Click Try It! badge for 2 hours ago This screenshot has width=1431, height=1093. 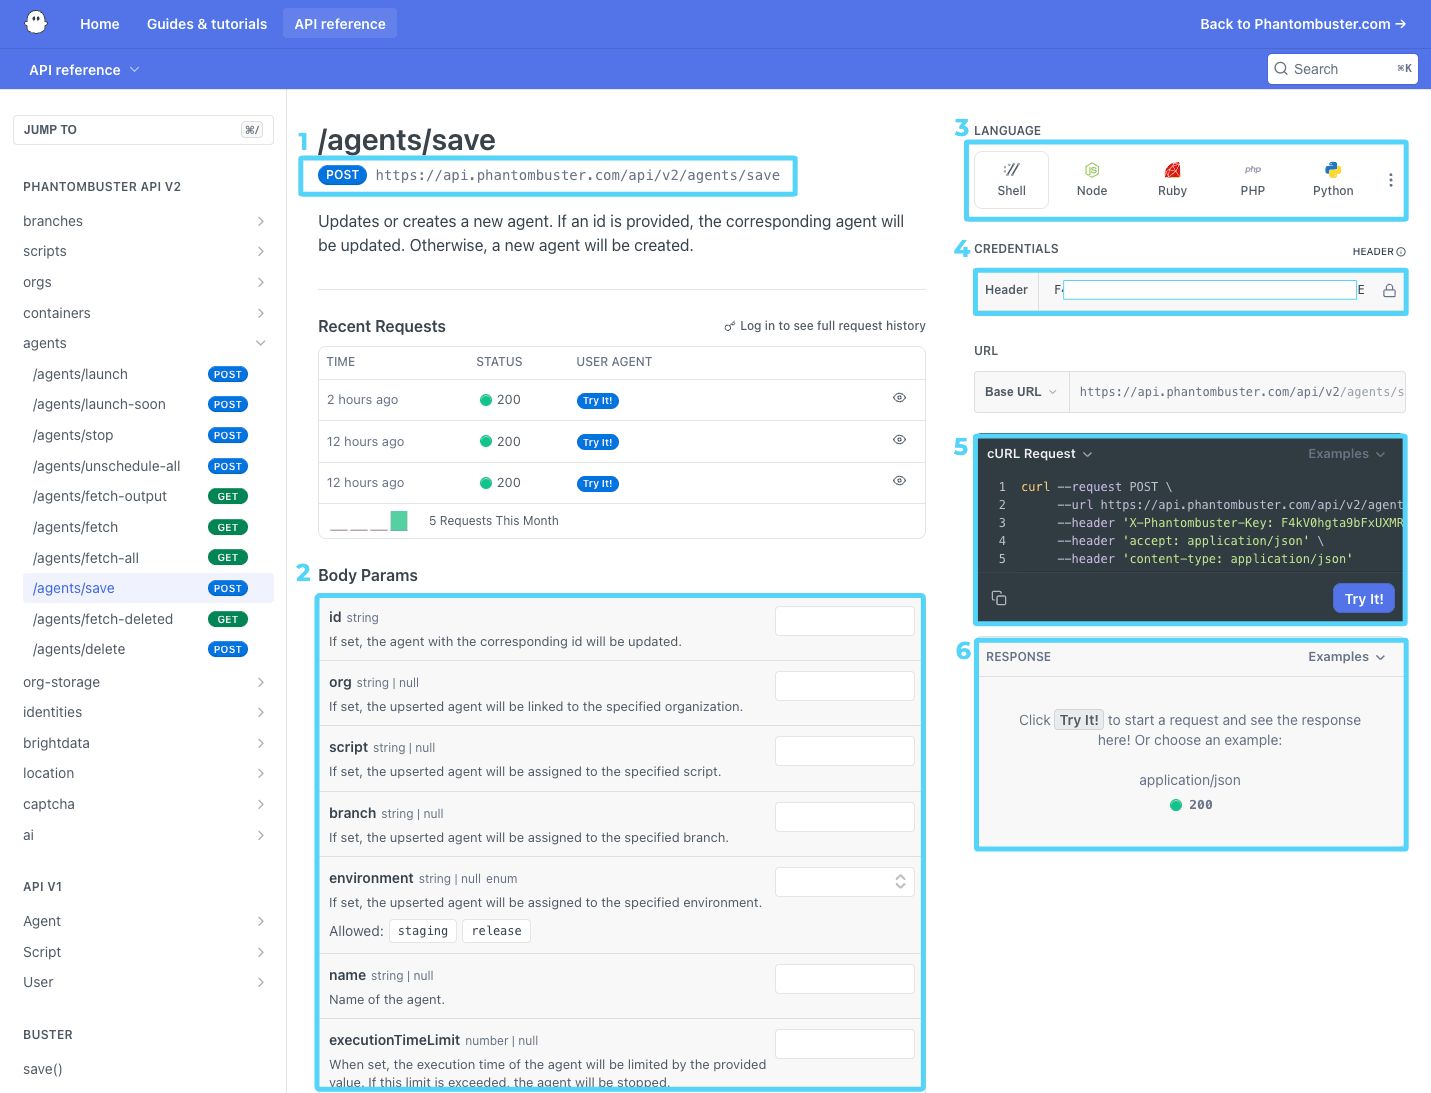(598, 400)
